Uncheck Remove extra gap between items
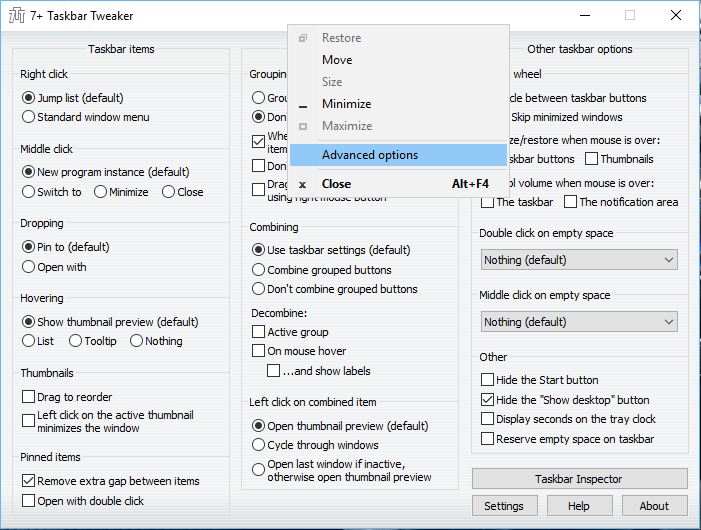Viewport: 701px width, 530px height. coord(29,481)
